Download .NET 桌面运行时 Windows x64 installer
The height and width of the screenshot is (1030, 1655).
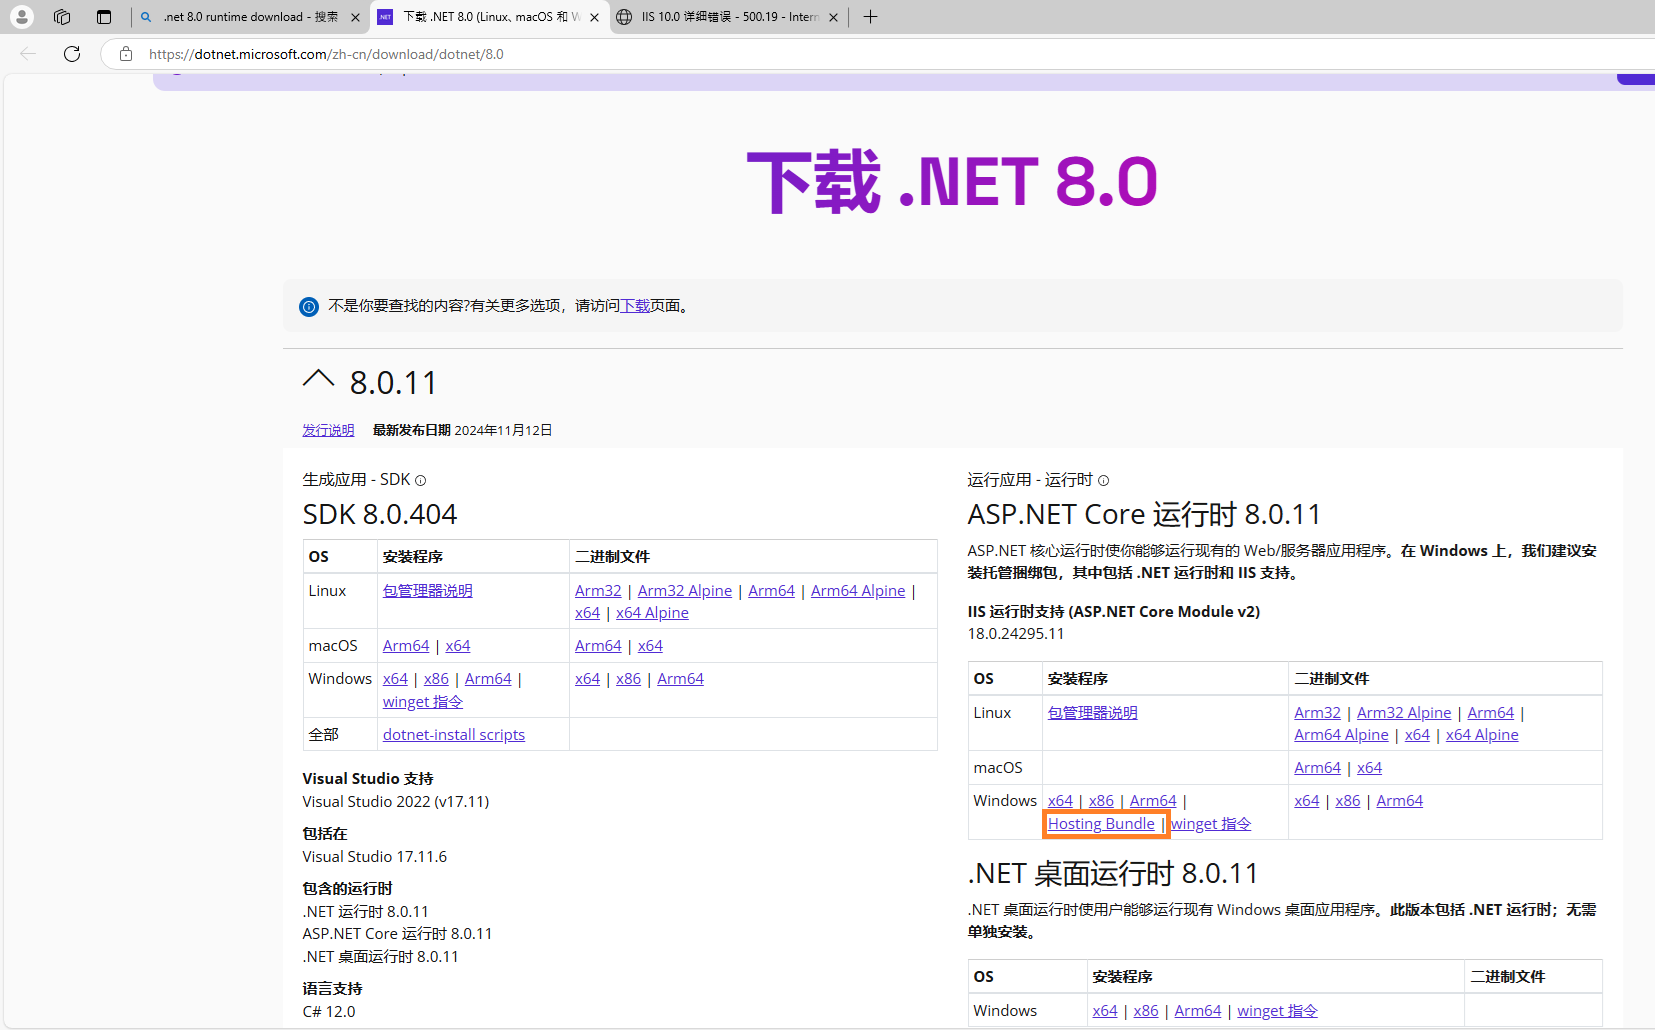coord(1105,1011)
